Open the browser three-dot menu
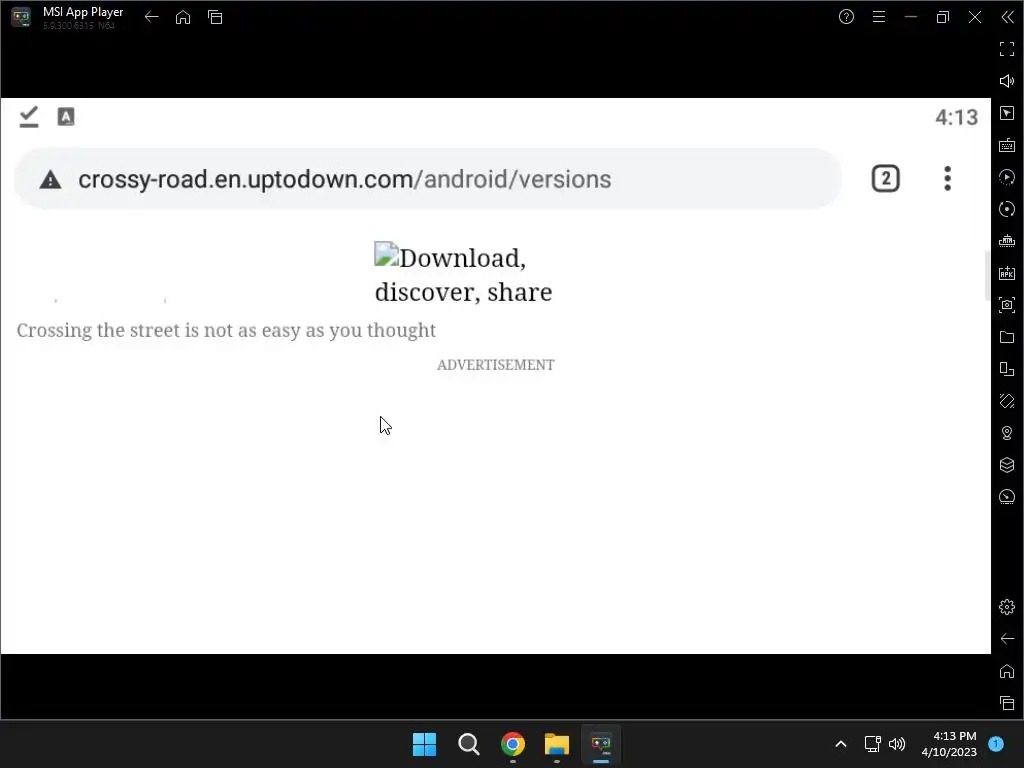This screenshot has width=1024, height=768. click(x=947, y=179)
